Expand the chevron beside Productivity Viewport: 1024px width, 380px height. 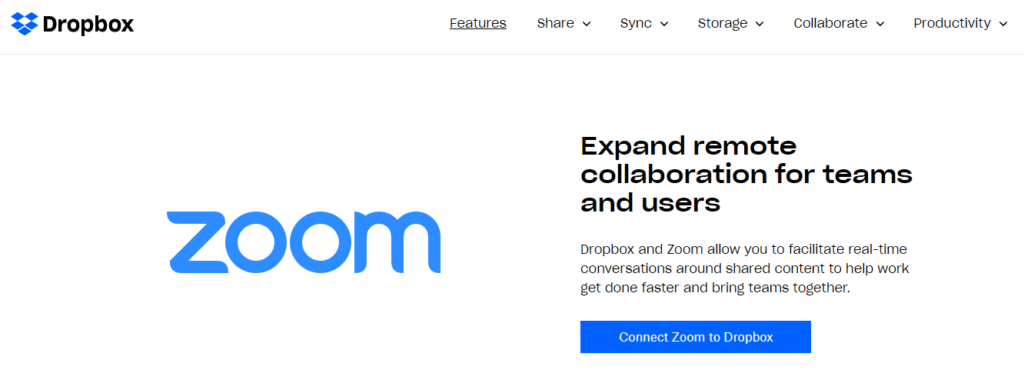coord(1003,24)
